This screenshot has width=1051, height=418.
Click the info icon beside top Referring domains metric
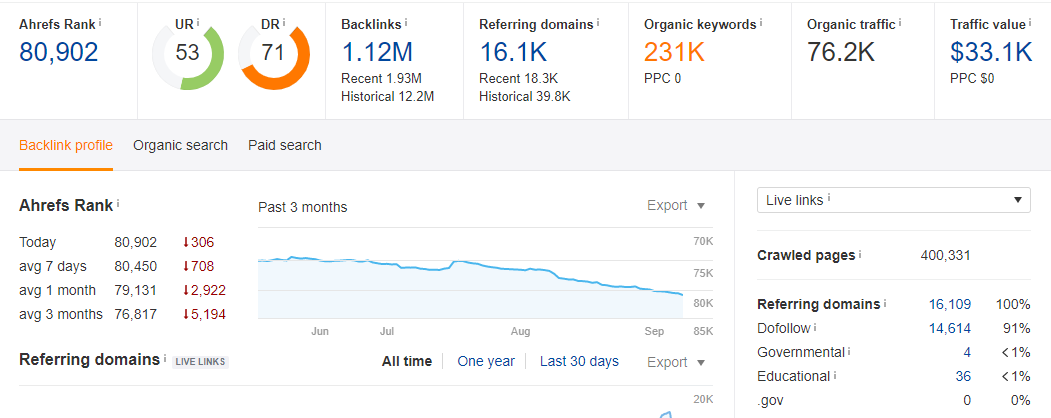pos(598,22)
